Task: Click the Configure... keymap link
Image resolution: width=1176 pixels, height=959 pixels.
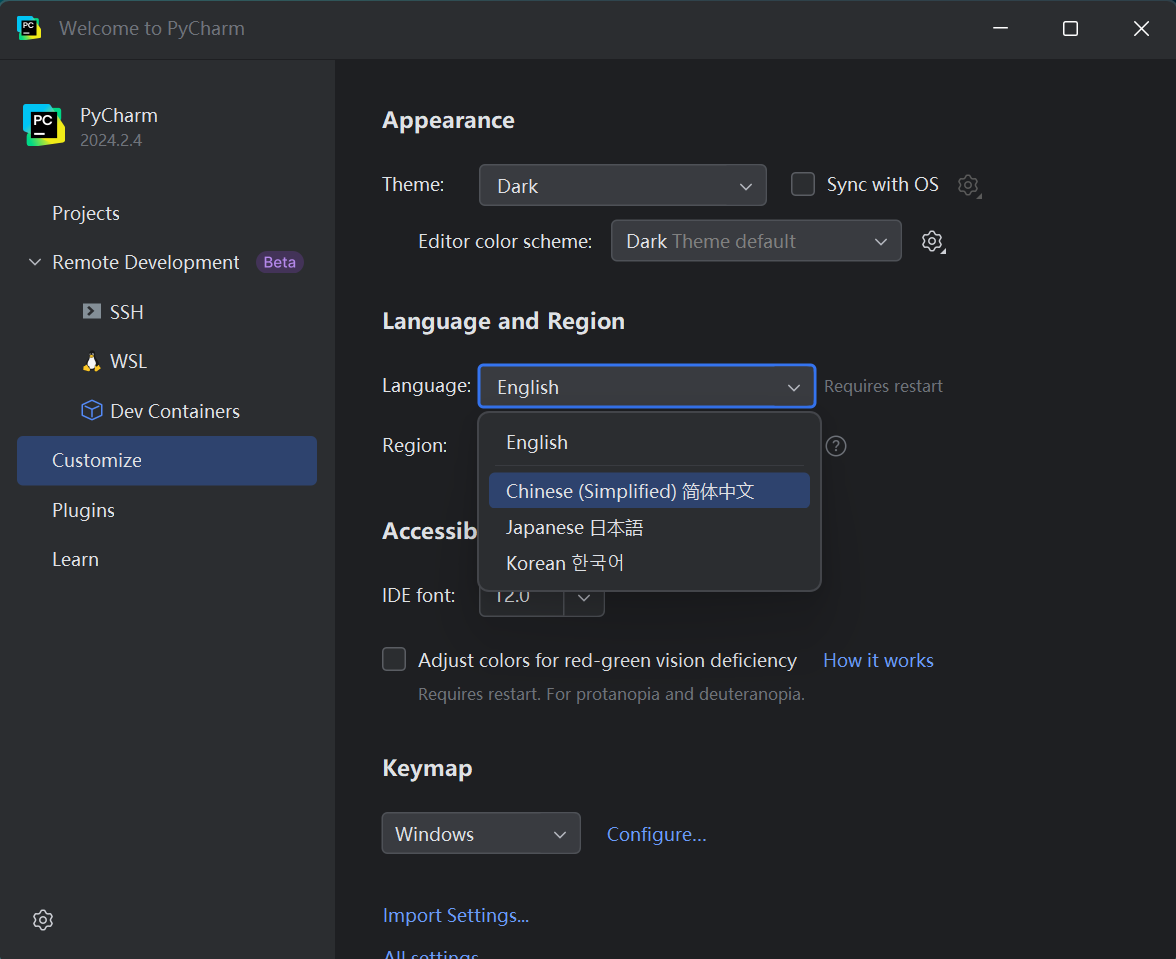Action: point(656,834)
